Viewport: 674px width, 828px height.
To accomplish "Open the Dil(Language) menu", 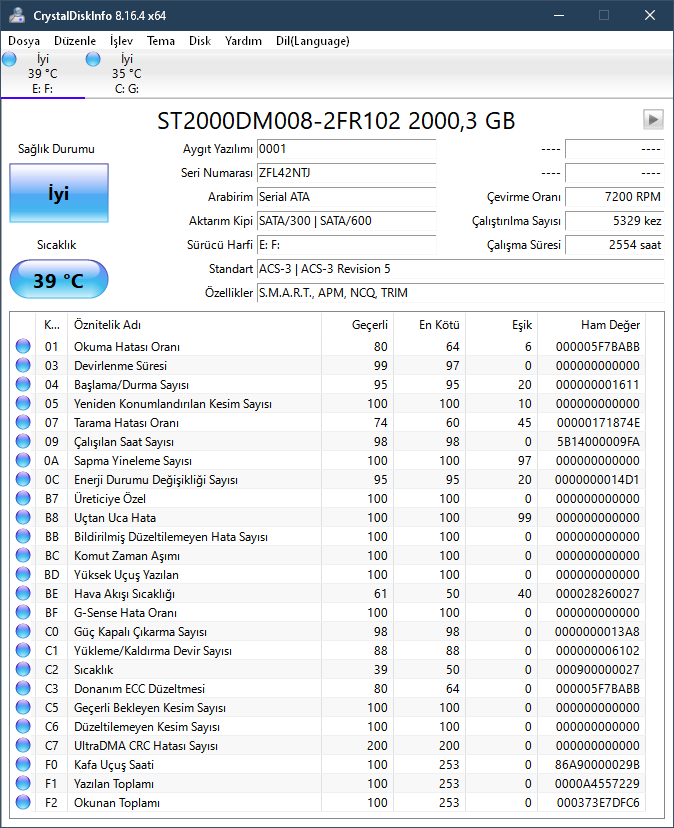I will coord(313,41).
